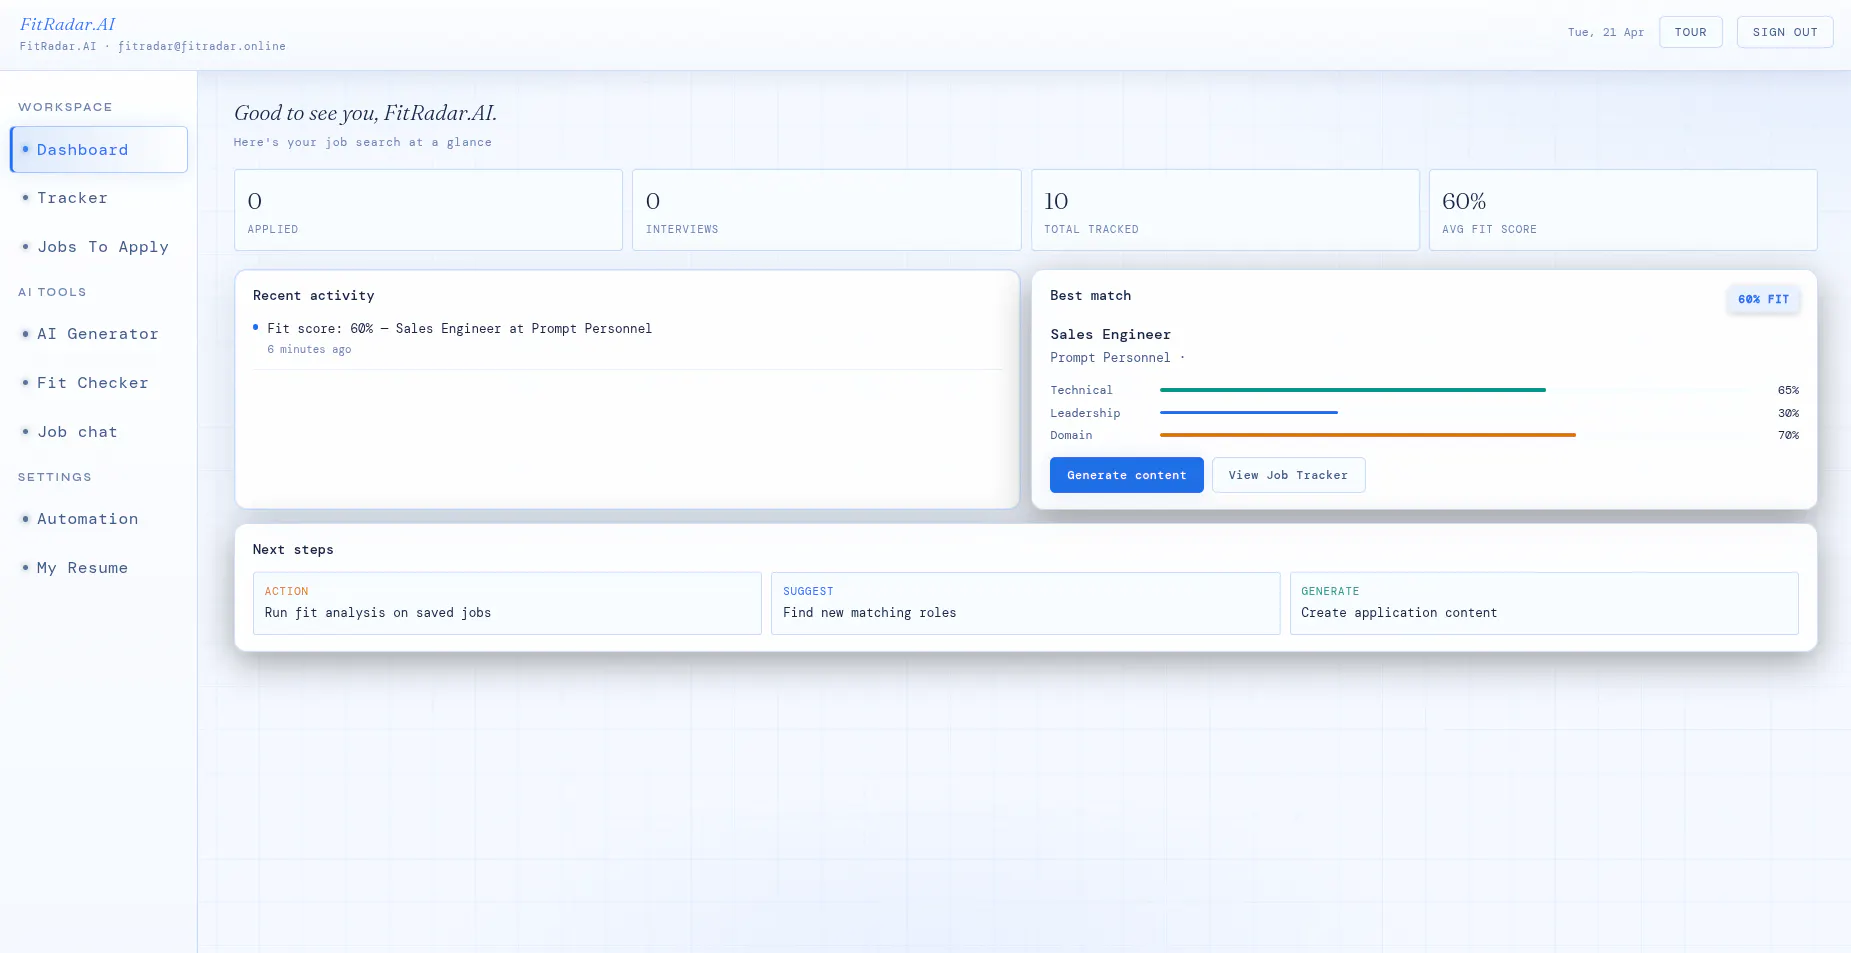Screen dimensions: 1851x953
Task: Open the Sales Engineer fit score activity
Action: [x=627, y=338]
